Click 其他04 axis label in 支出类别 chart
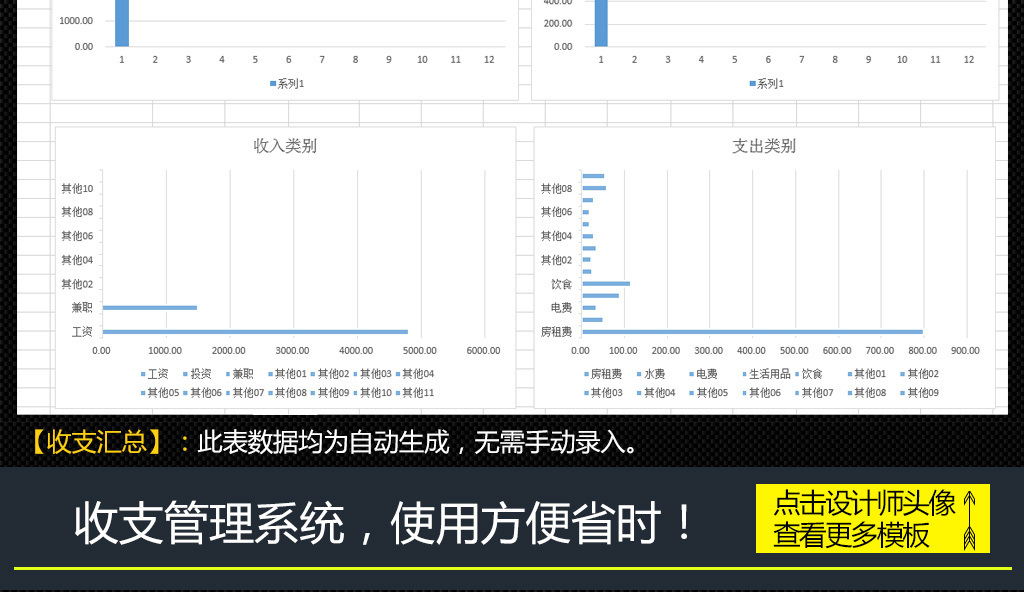Image resolution: width=1024 pixels, height=592 pixels. pyautogui.click(x=556, y=236)
